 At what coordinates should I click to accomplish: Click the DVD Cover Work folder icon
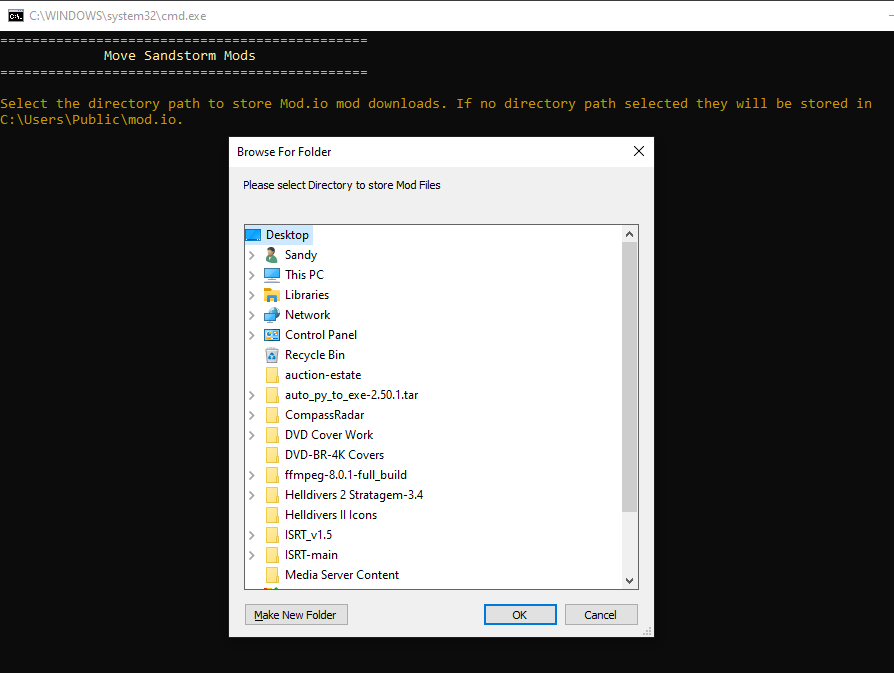tap(273, 435)
